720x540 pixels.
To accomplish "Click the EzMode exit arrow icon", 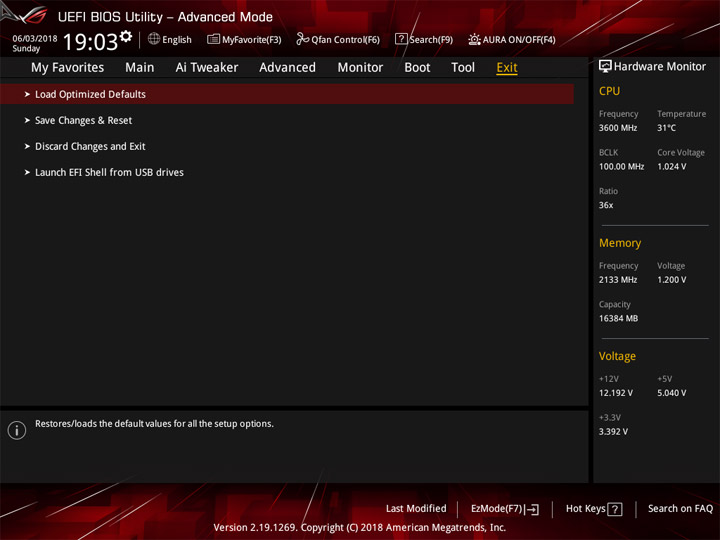I will click(x=532, y=509).
